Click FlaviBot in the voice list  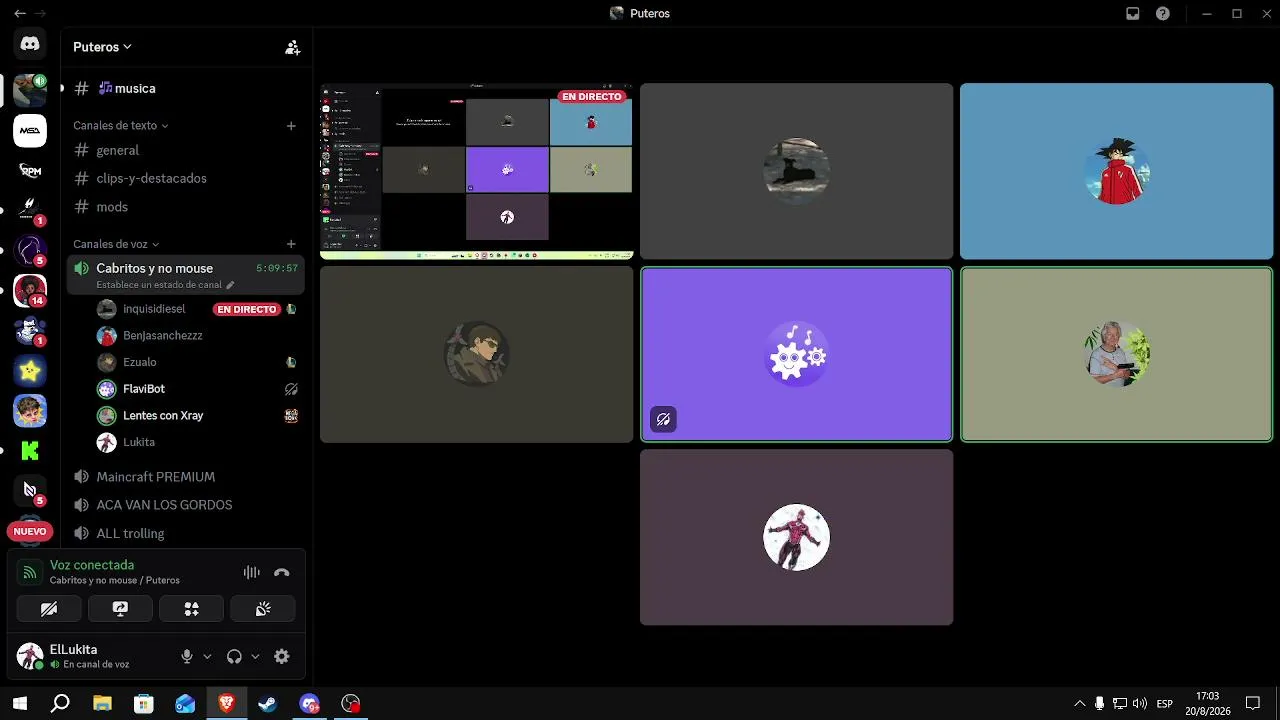click(196, 389)
